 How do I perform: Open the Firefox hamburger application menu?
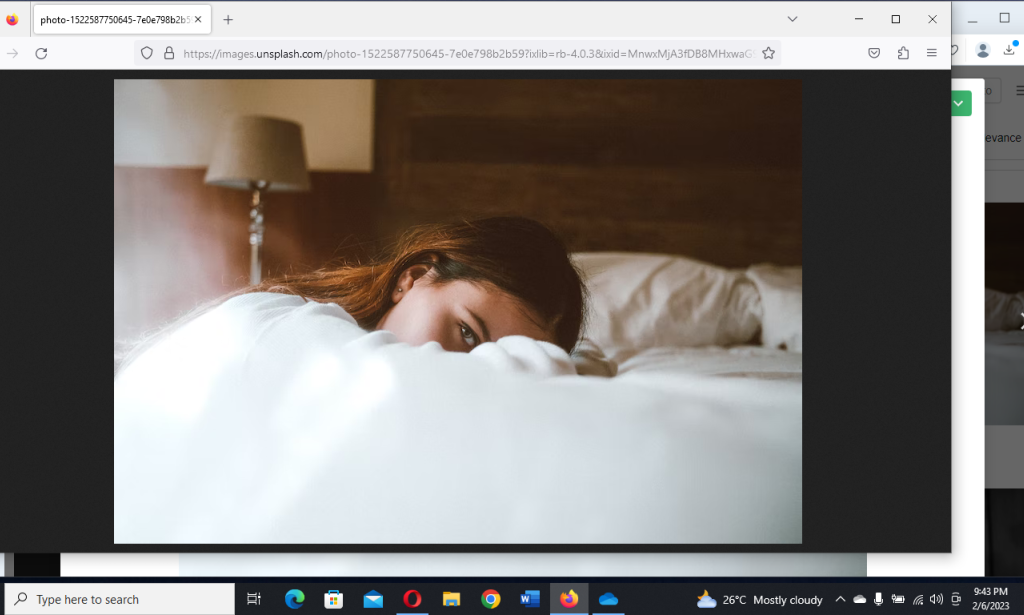click(x=932, y=53)
